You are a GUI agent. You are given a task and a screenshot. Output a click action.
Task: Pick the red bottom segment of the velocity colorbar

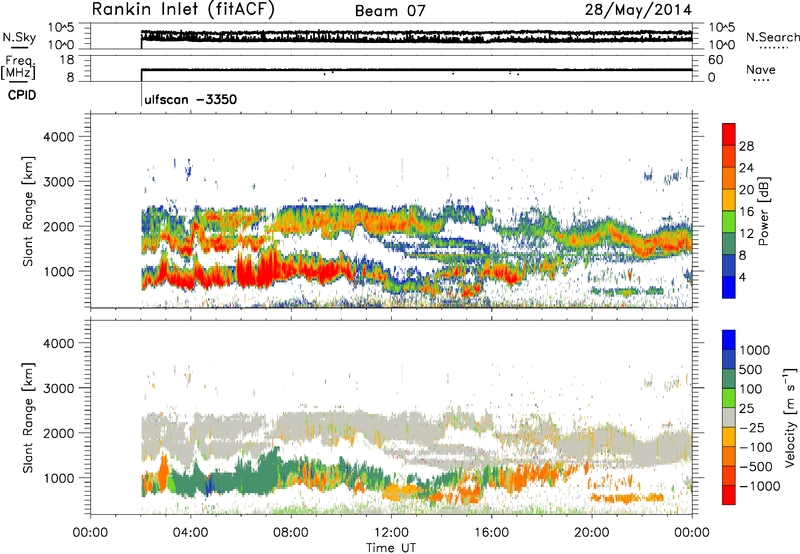pyautogui.click(x=729, y=495)
